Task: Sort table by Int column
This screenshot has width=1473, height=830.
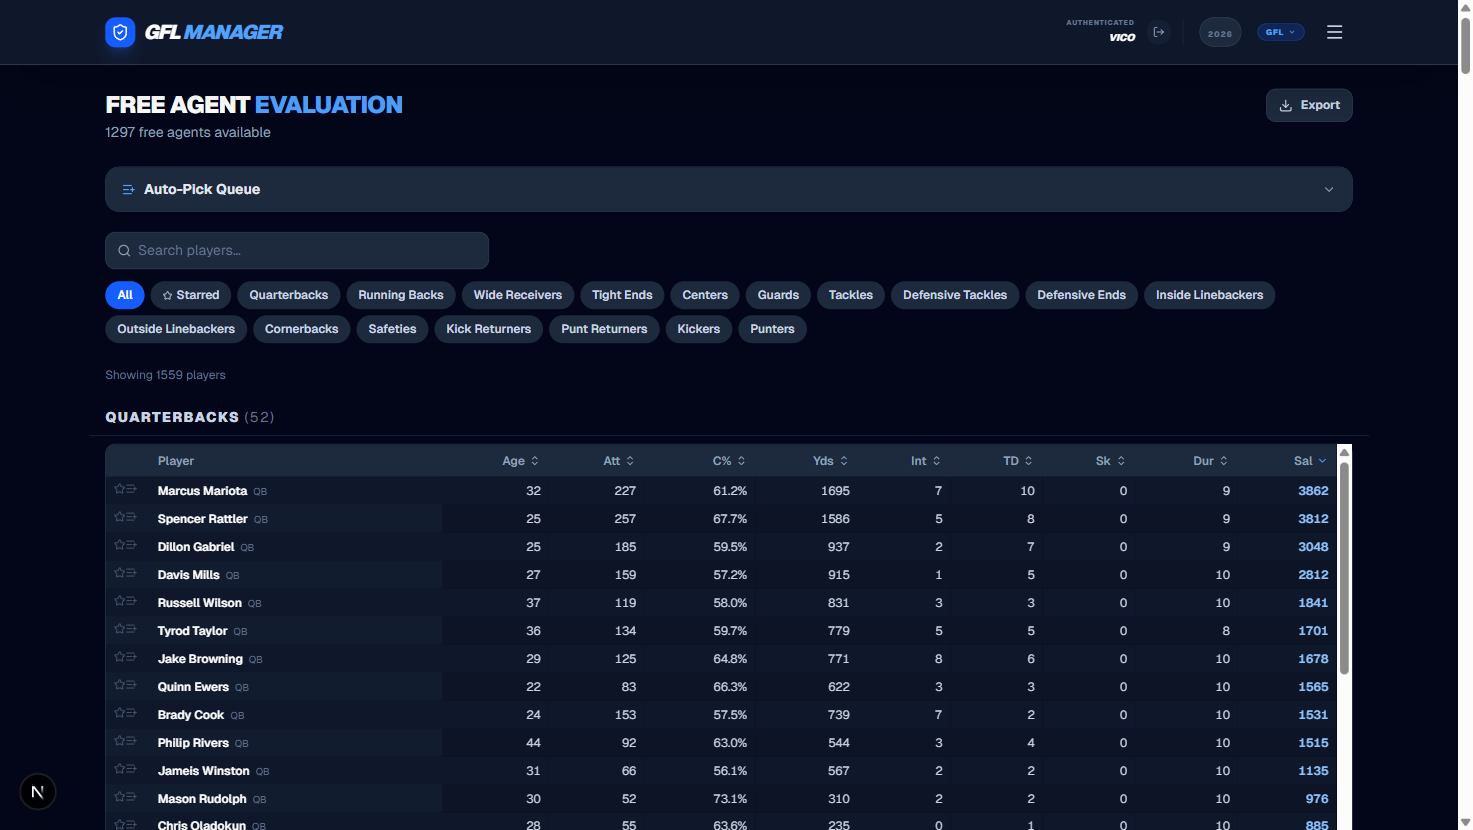Action: point(926,461)
